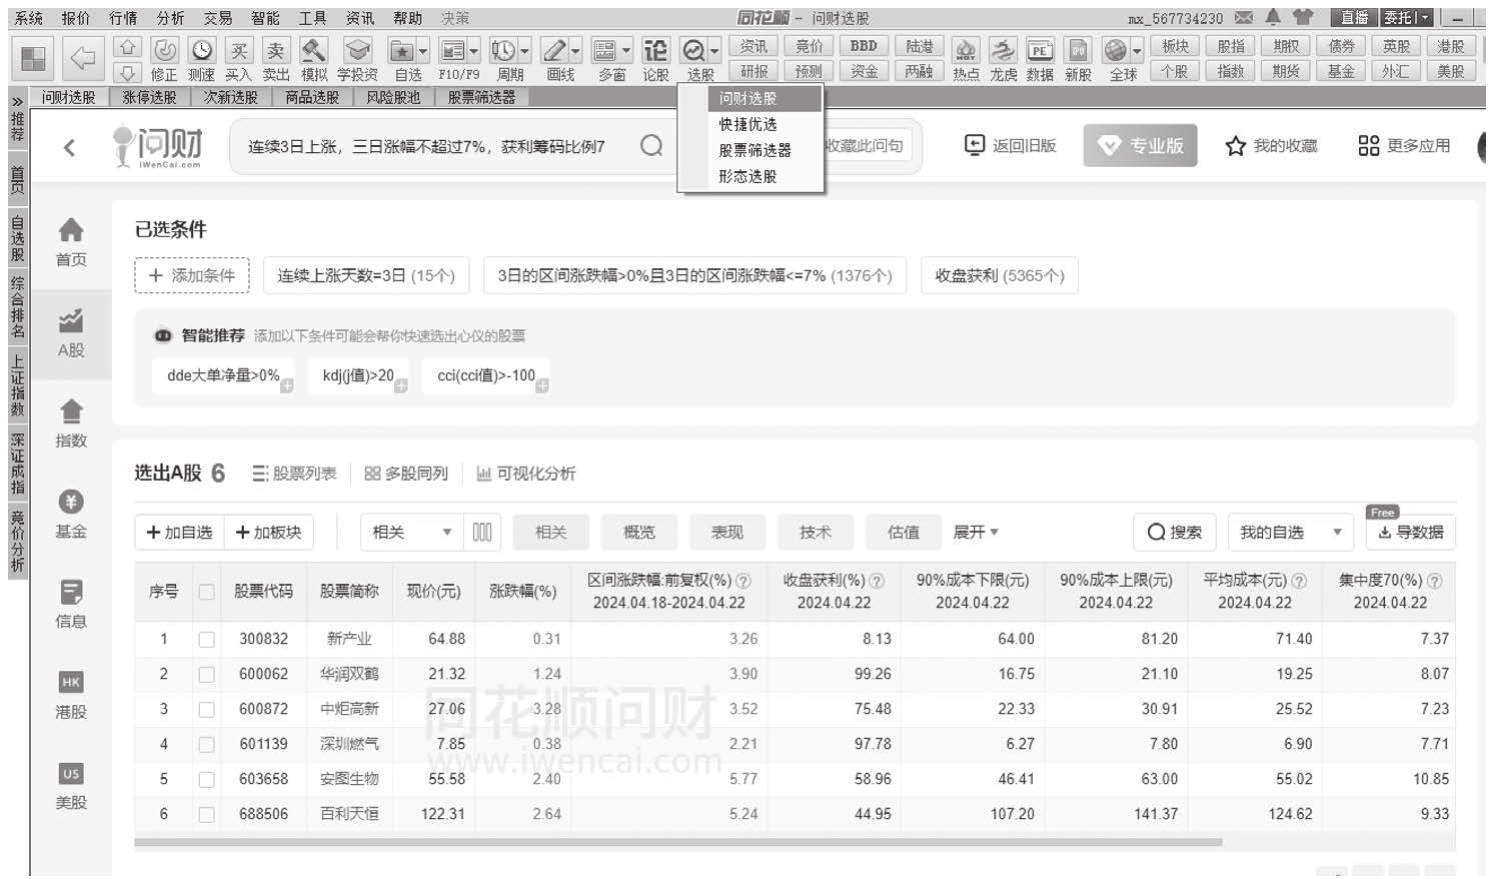Click the shirt skin icon in title bar
The image size is (1489, 879).
tap(1303, 17)
